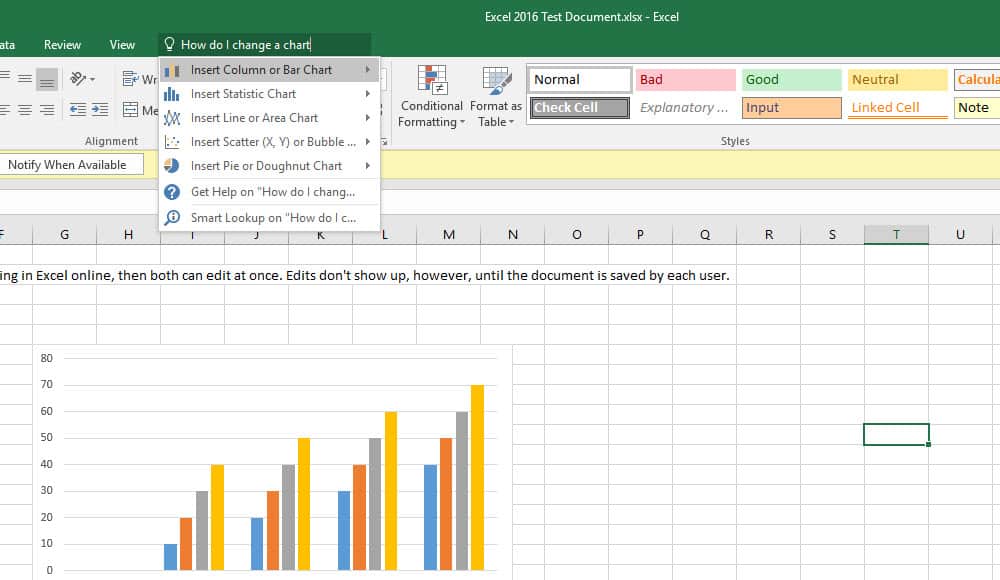
Task: Click the chart's "80" axis label
Action: pos(47,358)
